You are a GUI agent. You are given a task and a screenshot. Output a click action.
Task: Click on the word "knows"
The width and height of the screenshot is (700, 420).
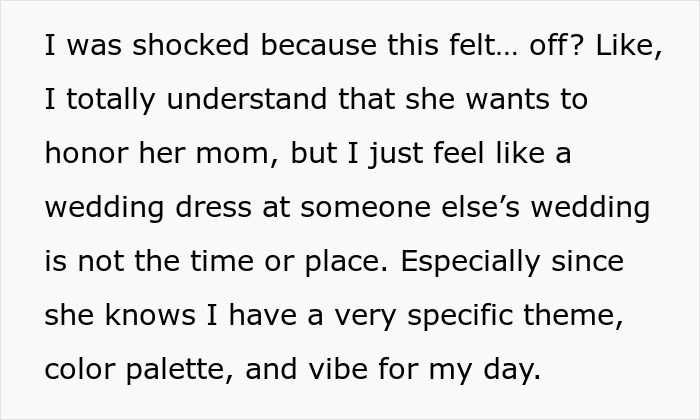pyautogui.click(x=150, y=315)
